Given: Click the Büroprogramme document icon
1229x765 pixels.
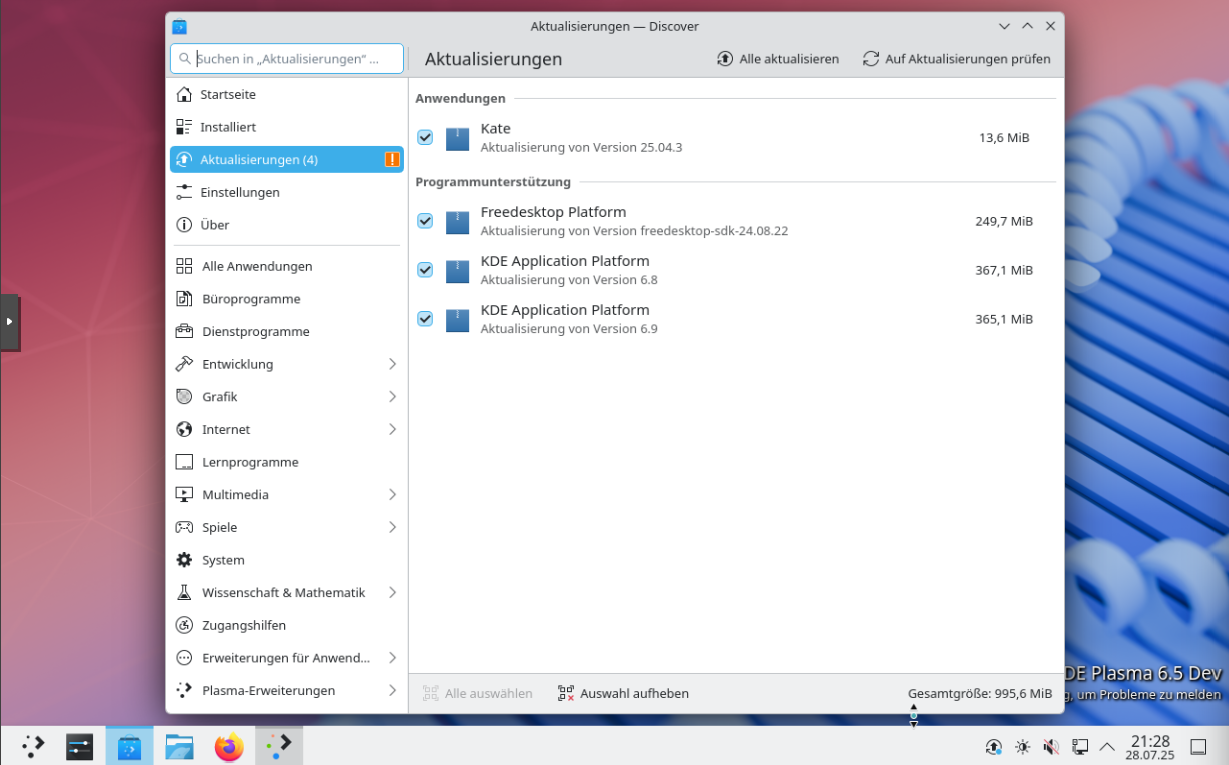Looking at the screenshot, I should click(184, 299).
